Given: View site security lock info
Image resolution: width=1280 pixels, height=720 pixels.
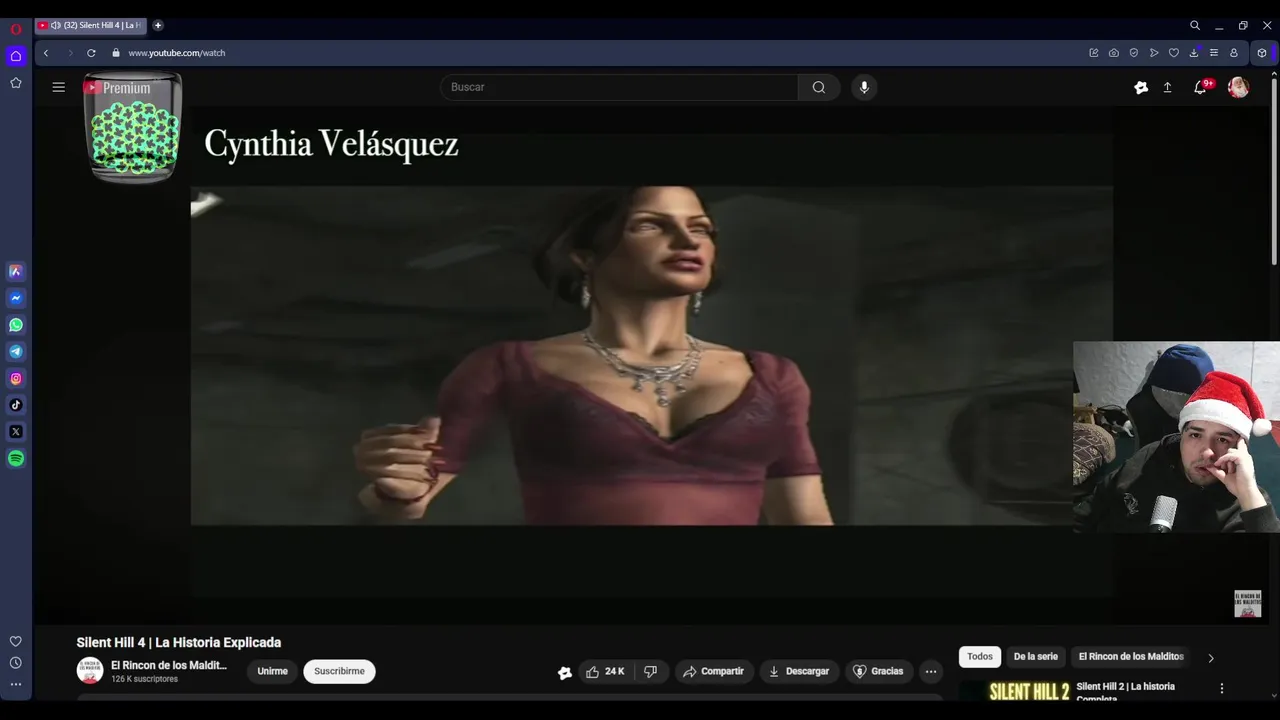Looking at the screenshot, I should 116,53.
